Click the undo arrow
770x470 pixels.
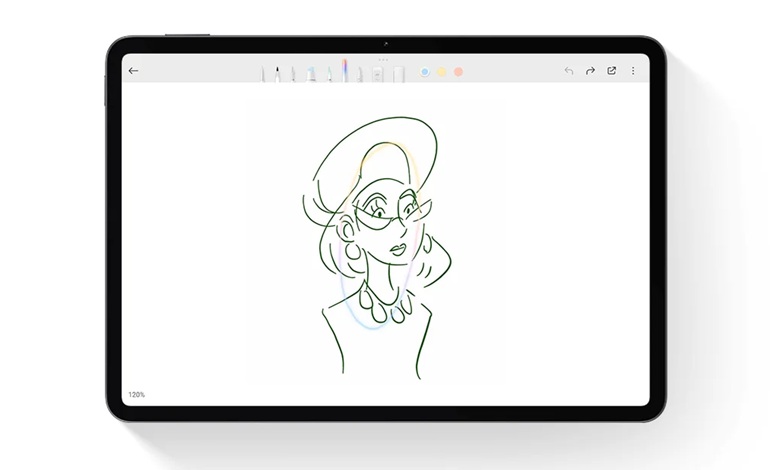(x=569, y=71)
